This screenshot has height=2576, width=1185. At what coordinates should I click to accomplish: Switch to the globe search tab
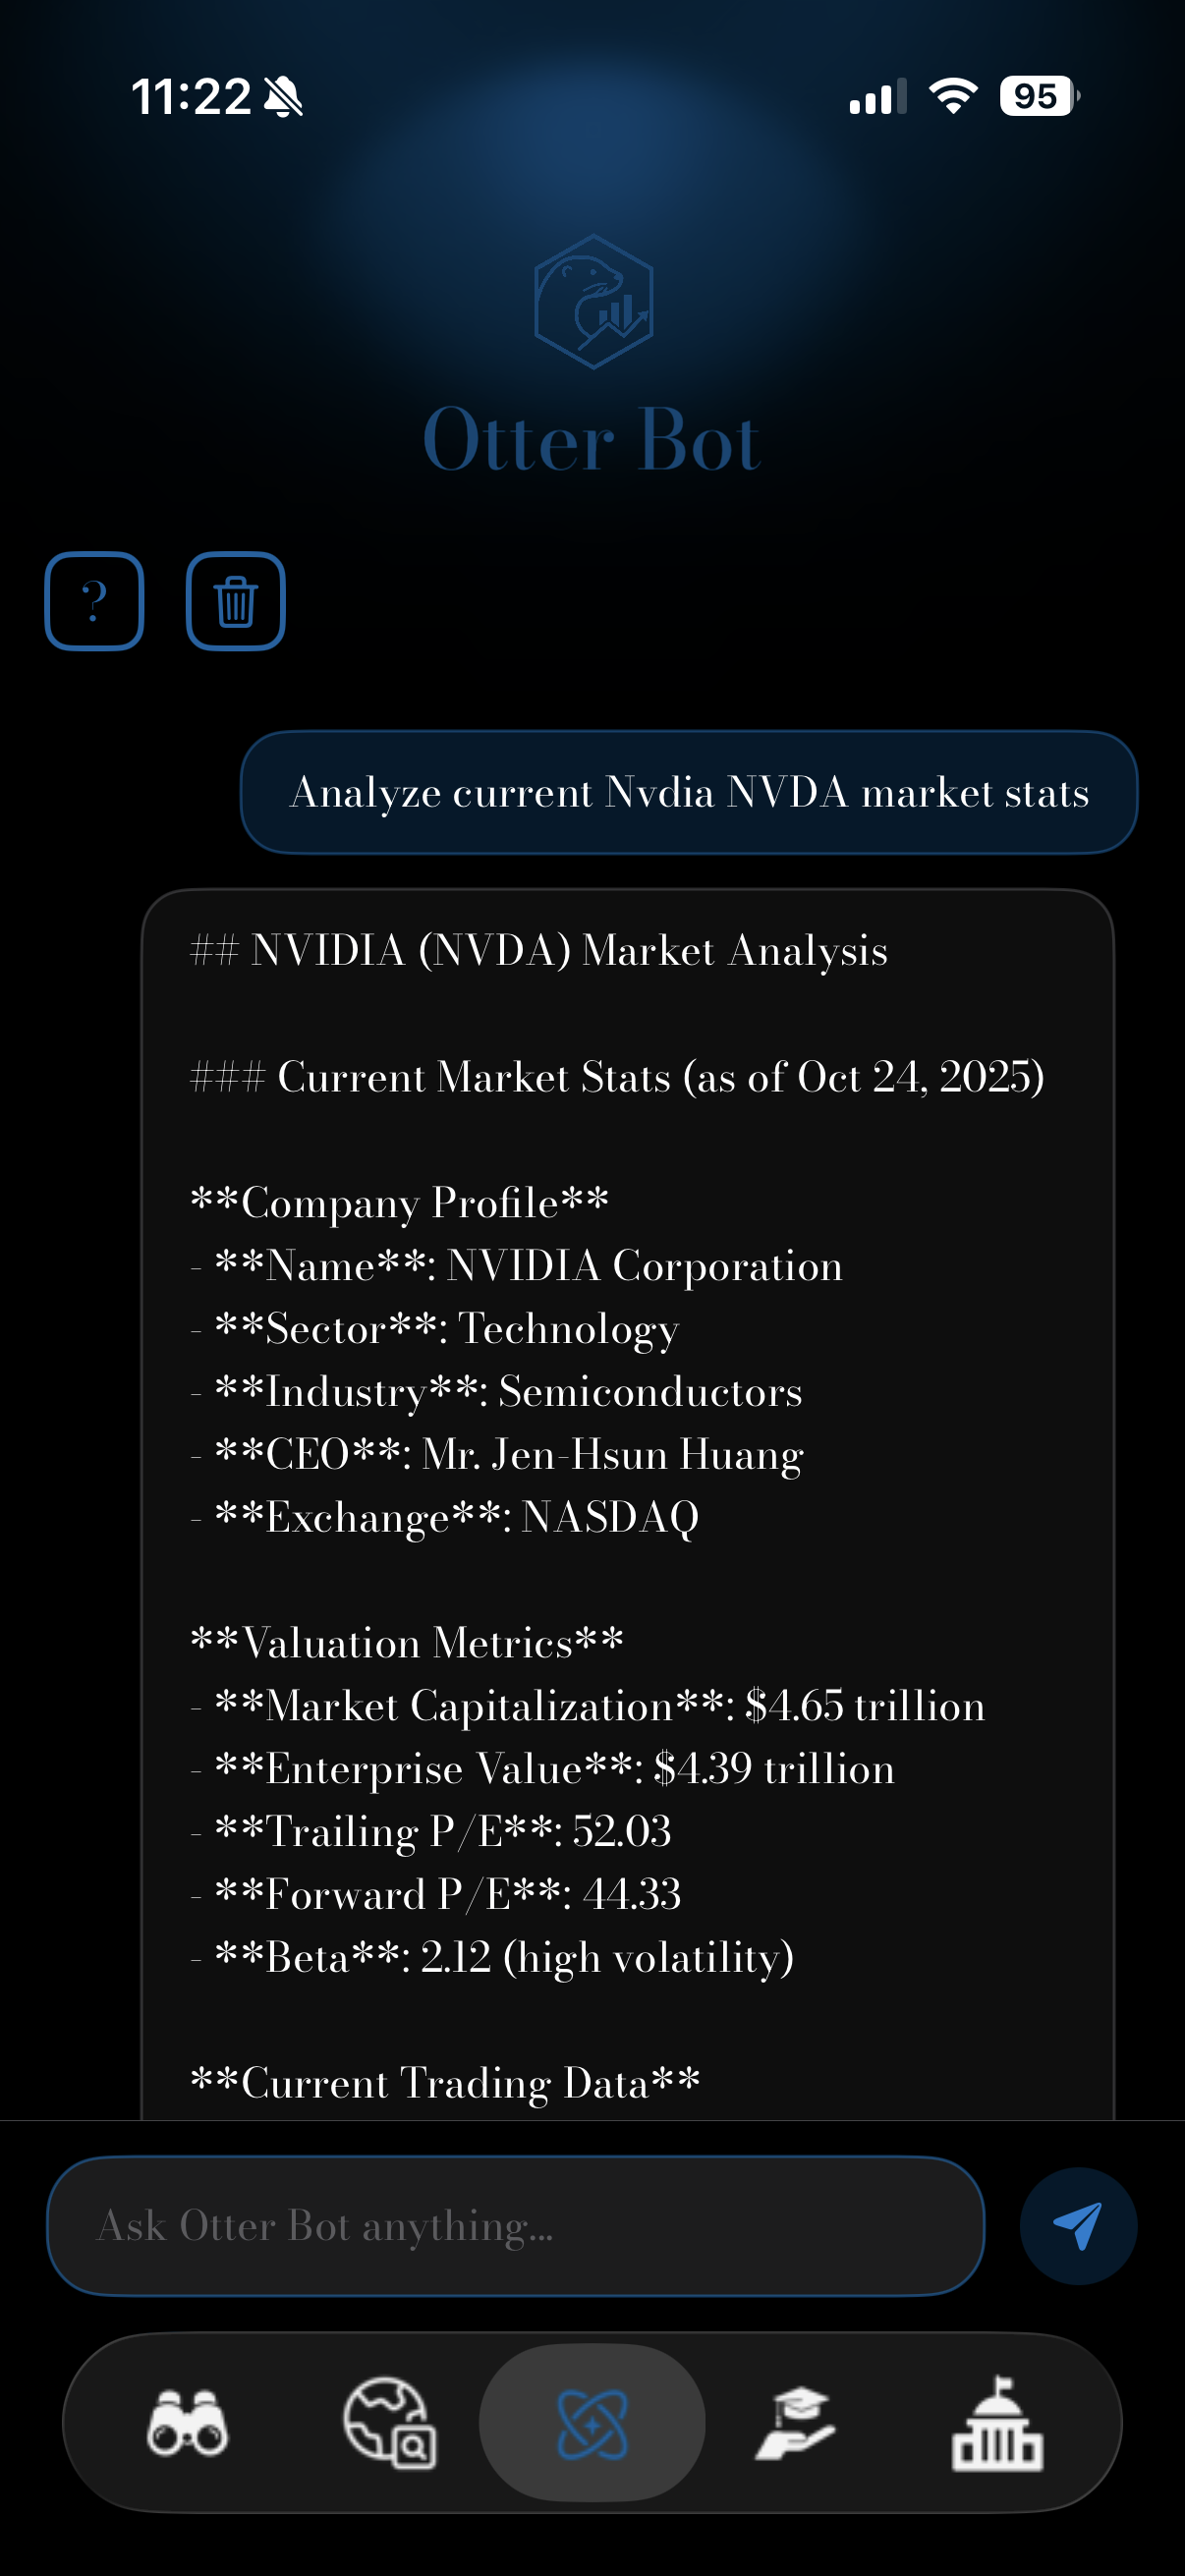pyautogui.click(x=389, y=2422)
